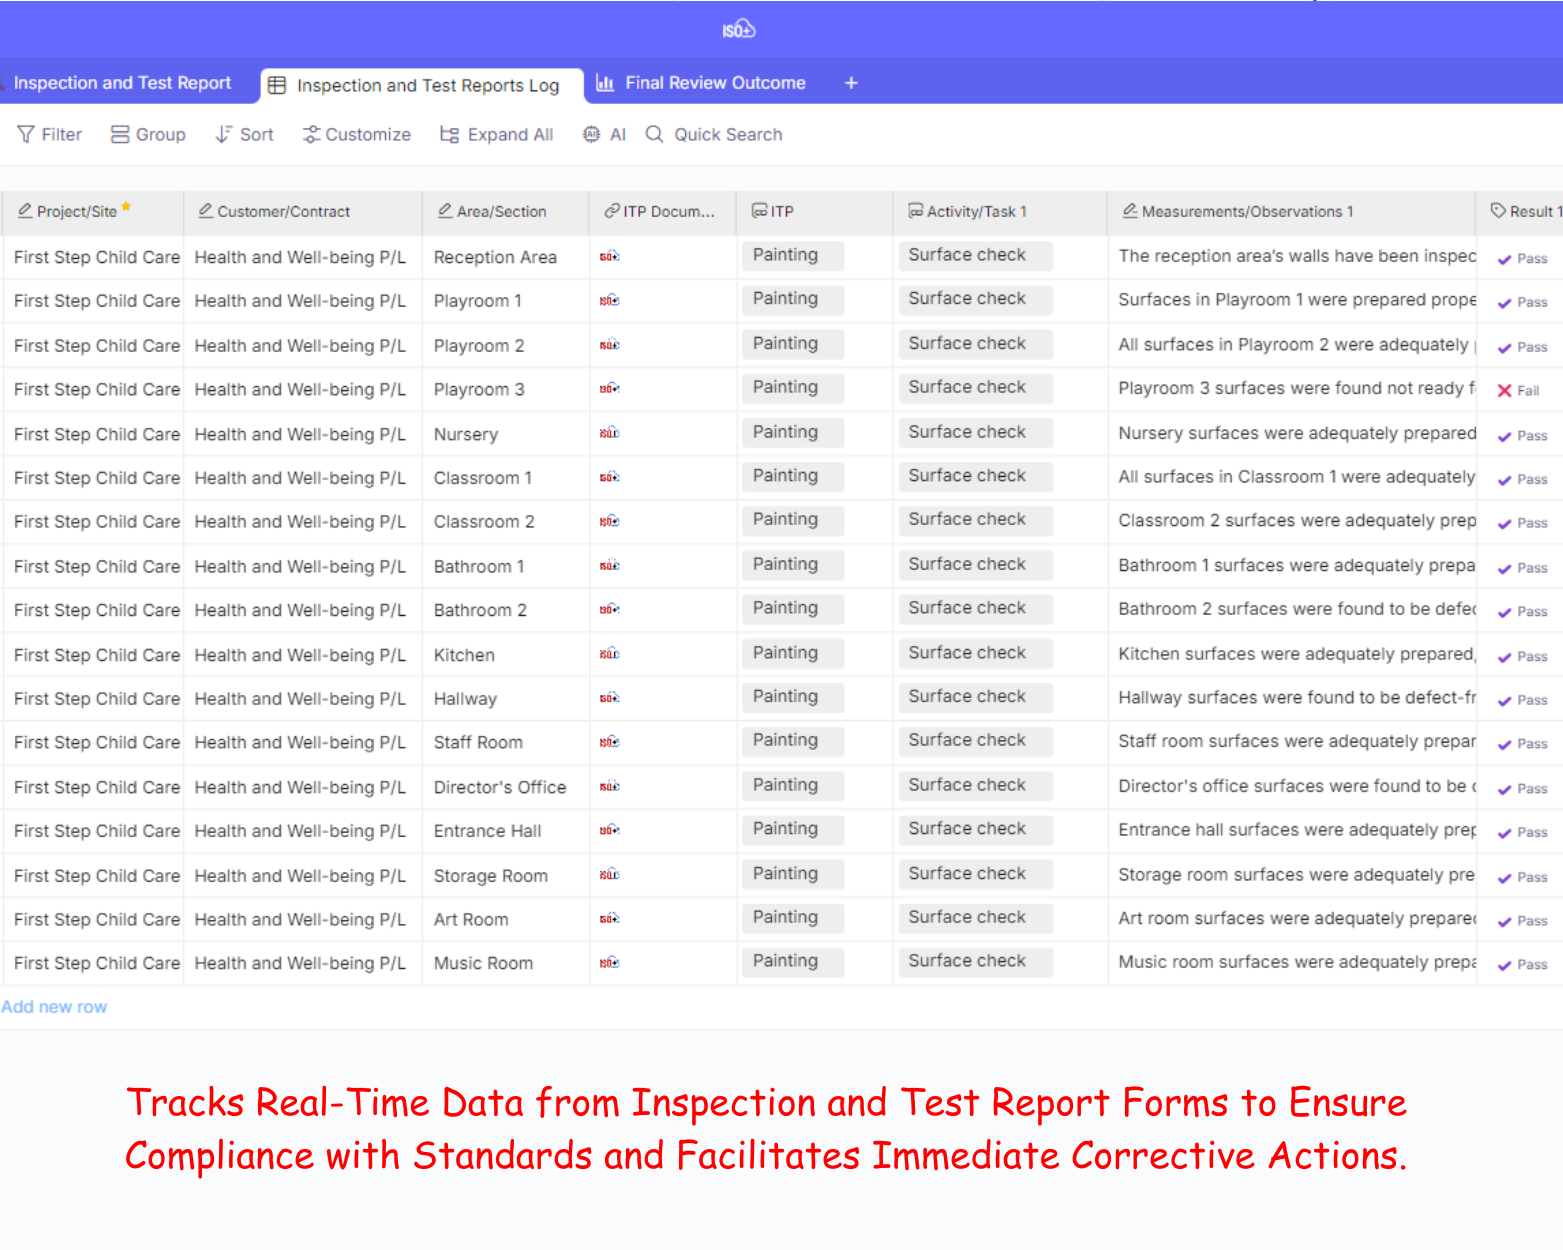Expand All rows in the log
Image resolution: width=1563 pixels, height=1250 pixels.
point(497,135)
